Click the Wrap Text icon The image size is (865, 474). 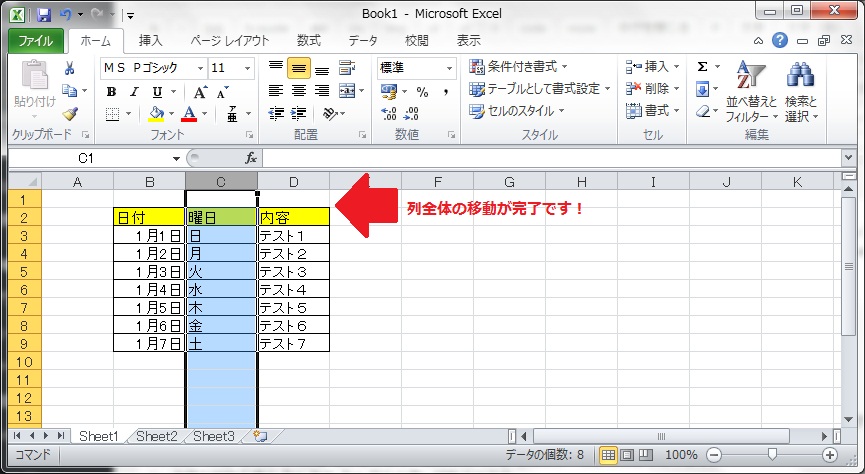(347, 68)
